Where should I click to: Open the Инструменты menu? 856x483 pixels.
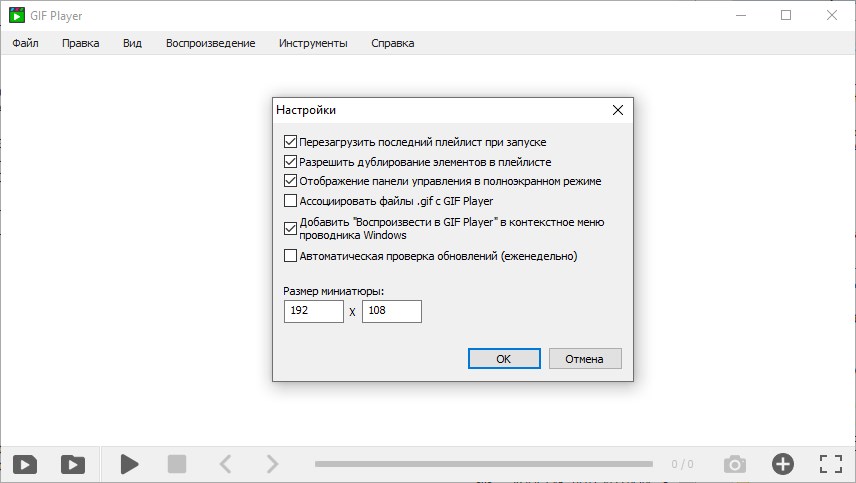[x=313, y=43]
